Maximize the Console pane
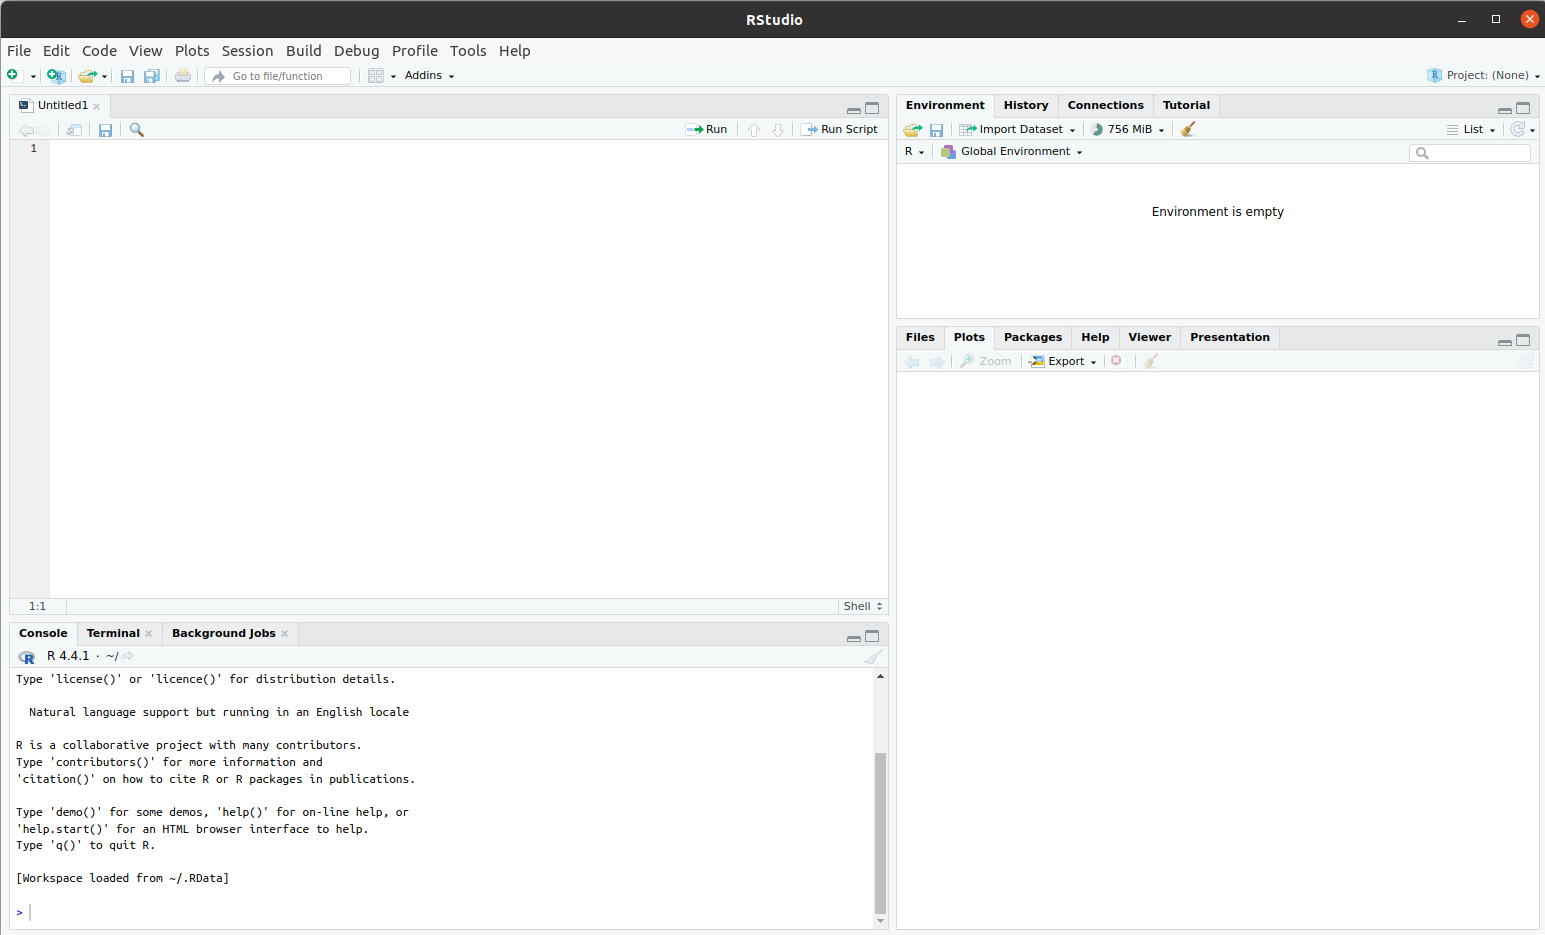Viewport: 1545px width, 935px height. [x=872, y=636]
